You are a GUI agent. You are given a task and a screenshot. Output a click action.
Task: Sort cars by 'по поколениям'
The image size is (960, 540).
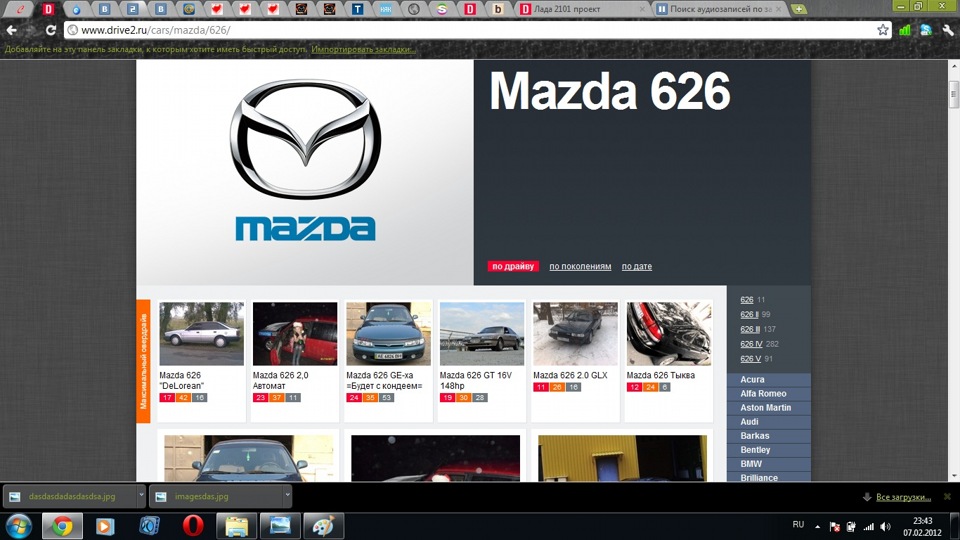click(580, 266)
